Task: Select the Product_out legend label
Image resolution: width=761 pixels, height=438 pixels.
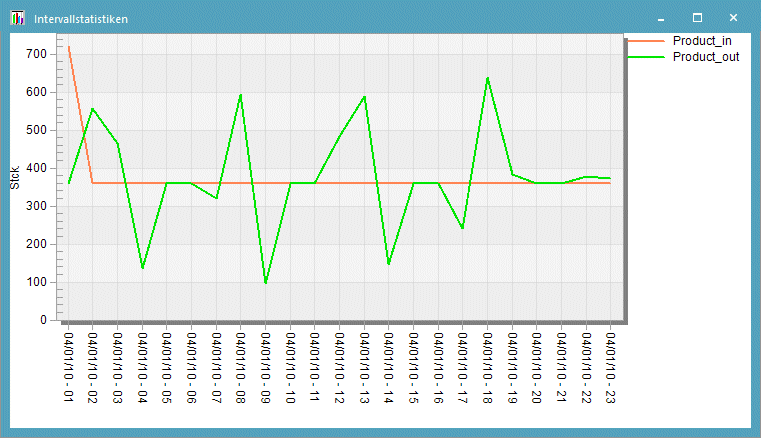Action: tap(706, 57)
